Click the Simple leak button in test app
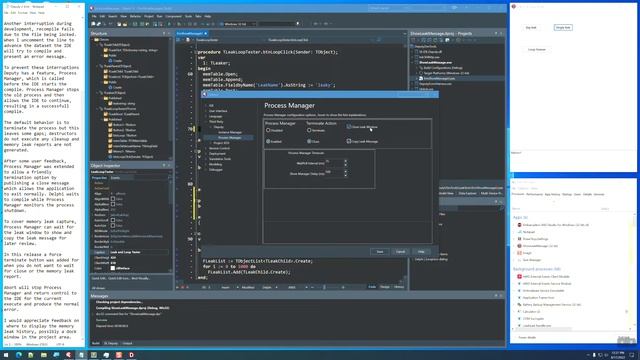Screen dimensions: 640x360 coord(563,27)
